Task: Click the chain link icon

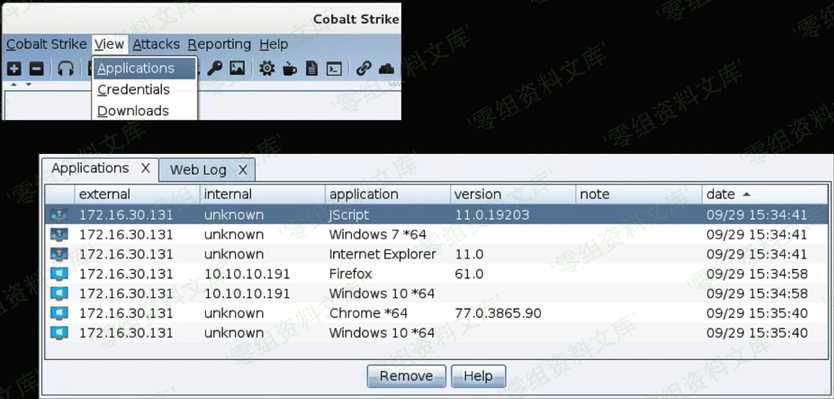Action: [364, 68]
